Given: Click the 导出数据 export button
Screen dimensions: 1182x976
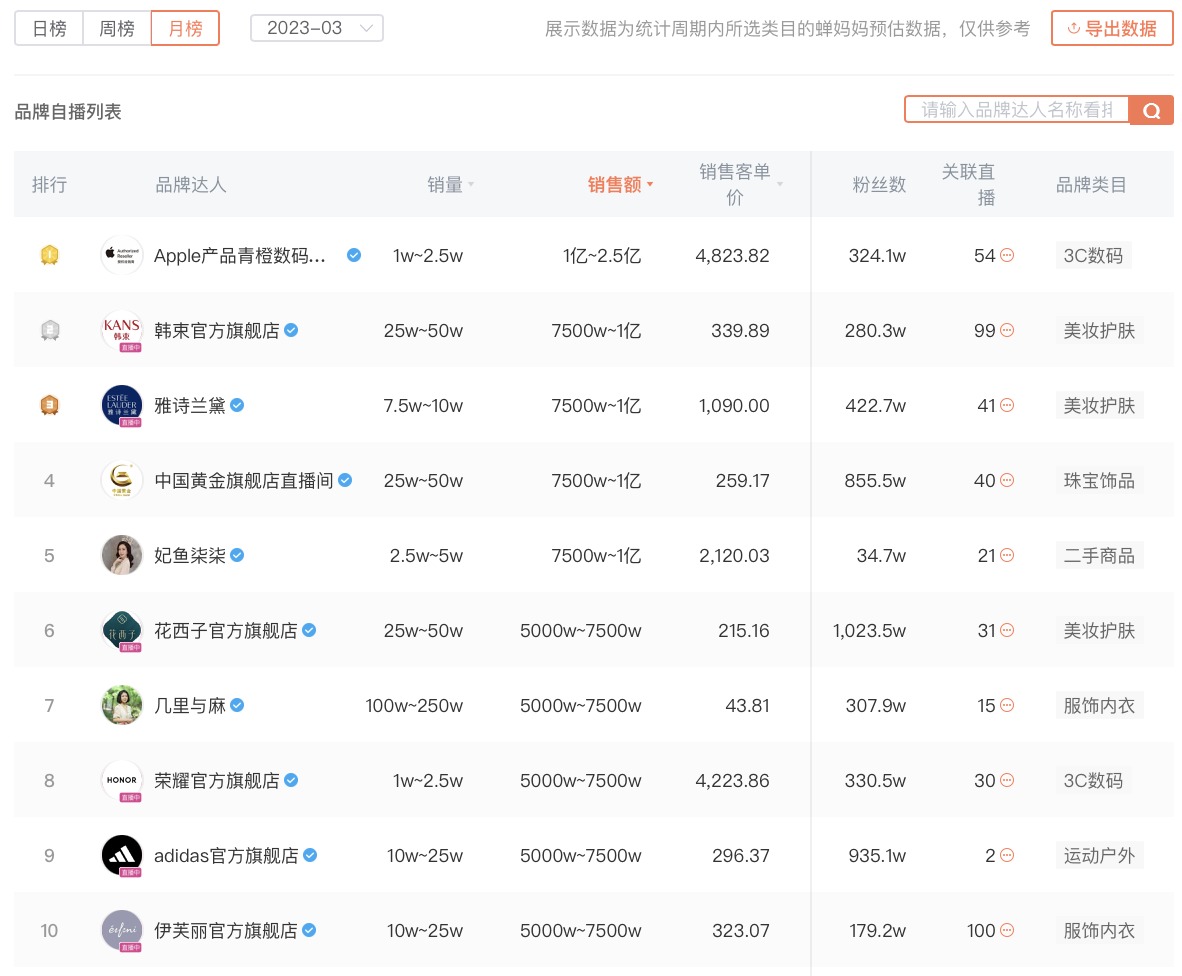Looking at the screenshot, I should point(1112,29).
